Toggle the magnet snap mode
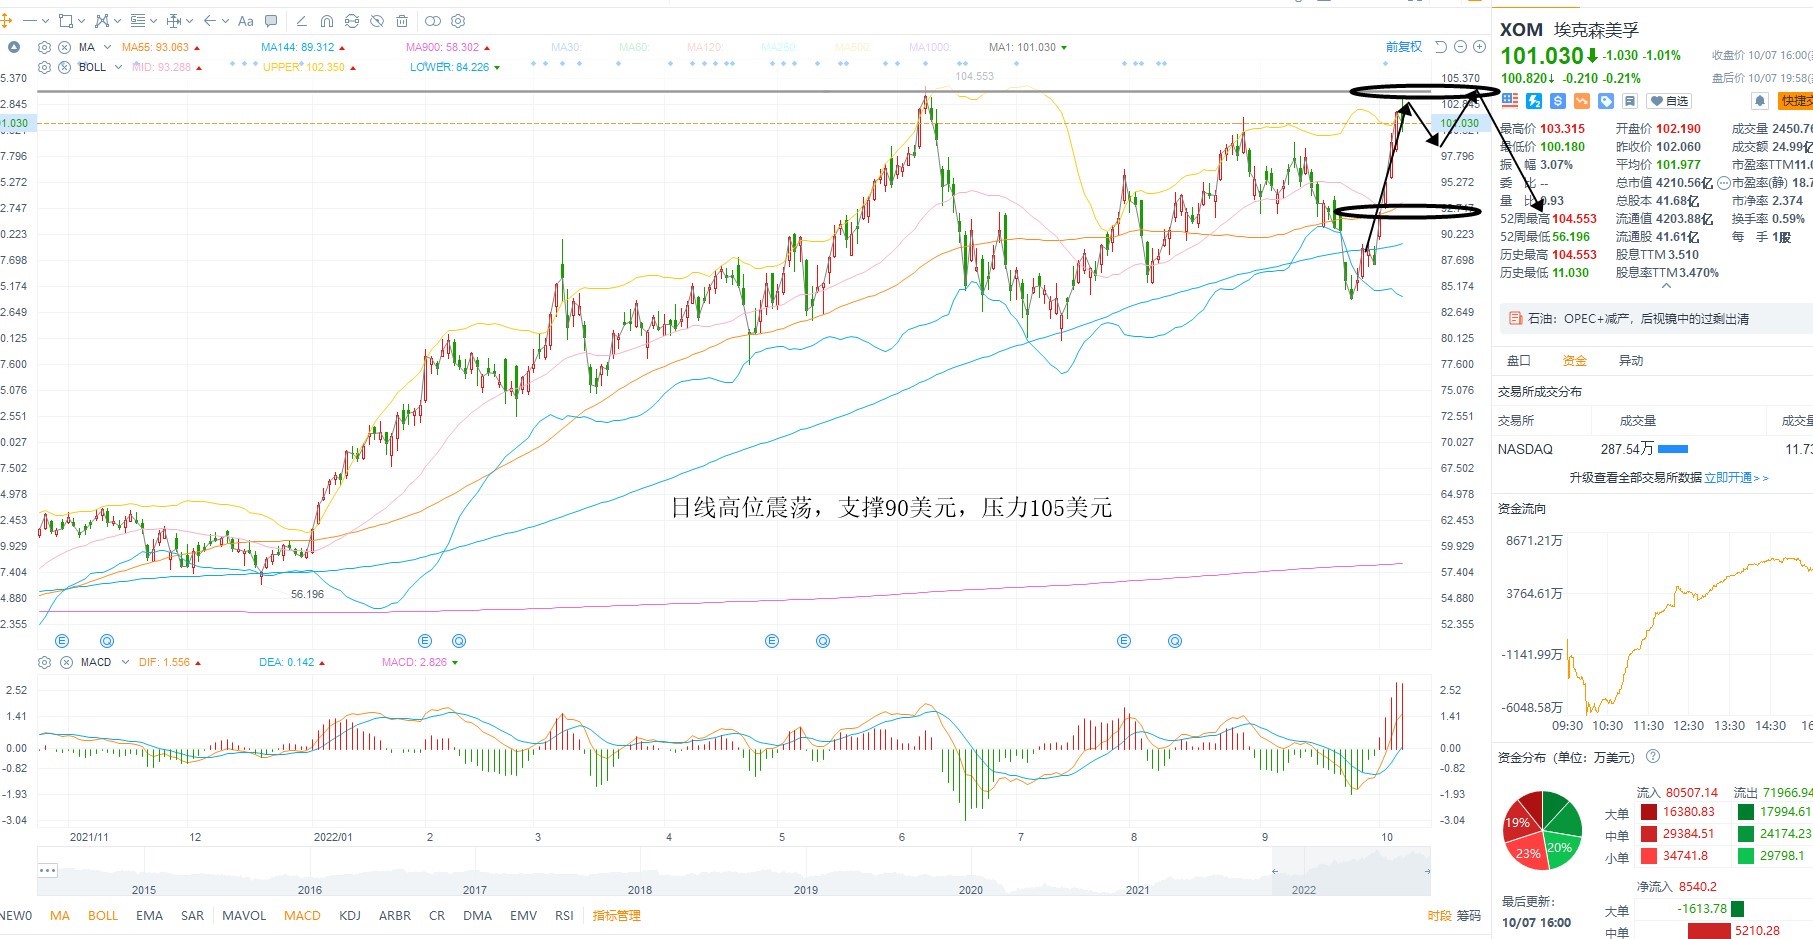 click(327, 21)
